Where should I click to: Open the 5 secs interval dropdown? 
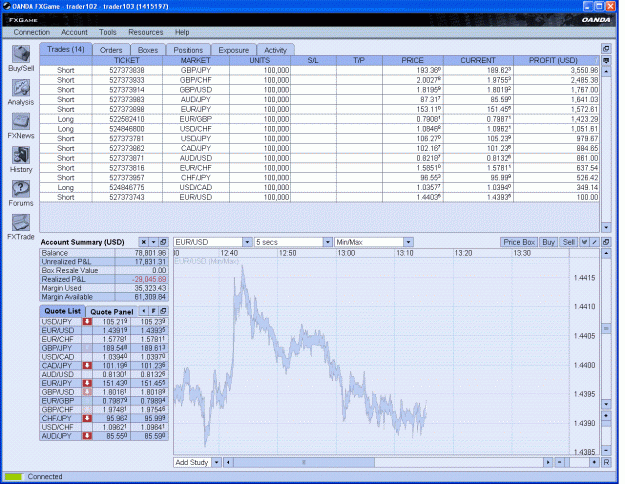pyautogui.click(x=328, y=242)
